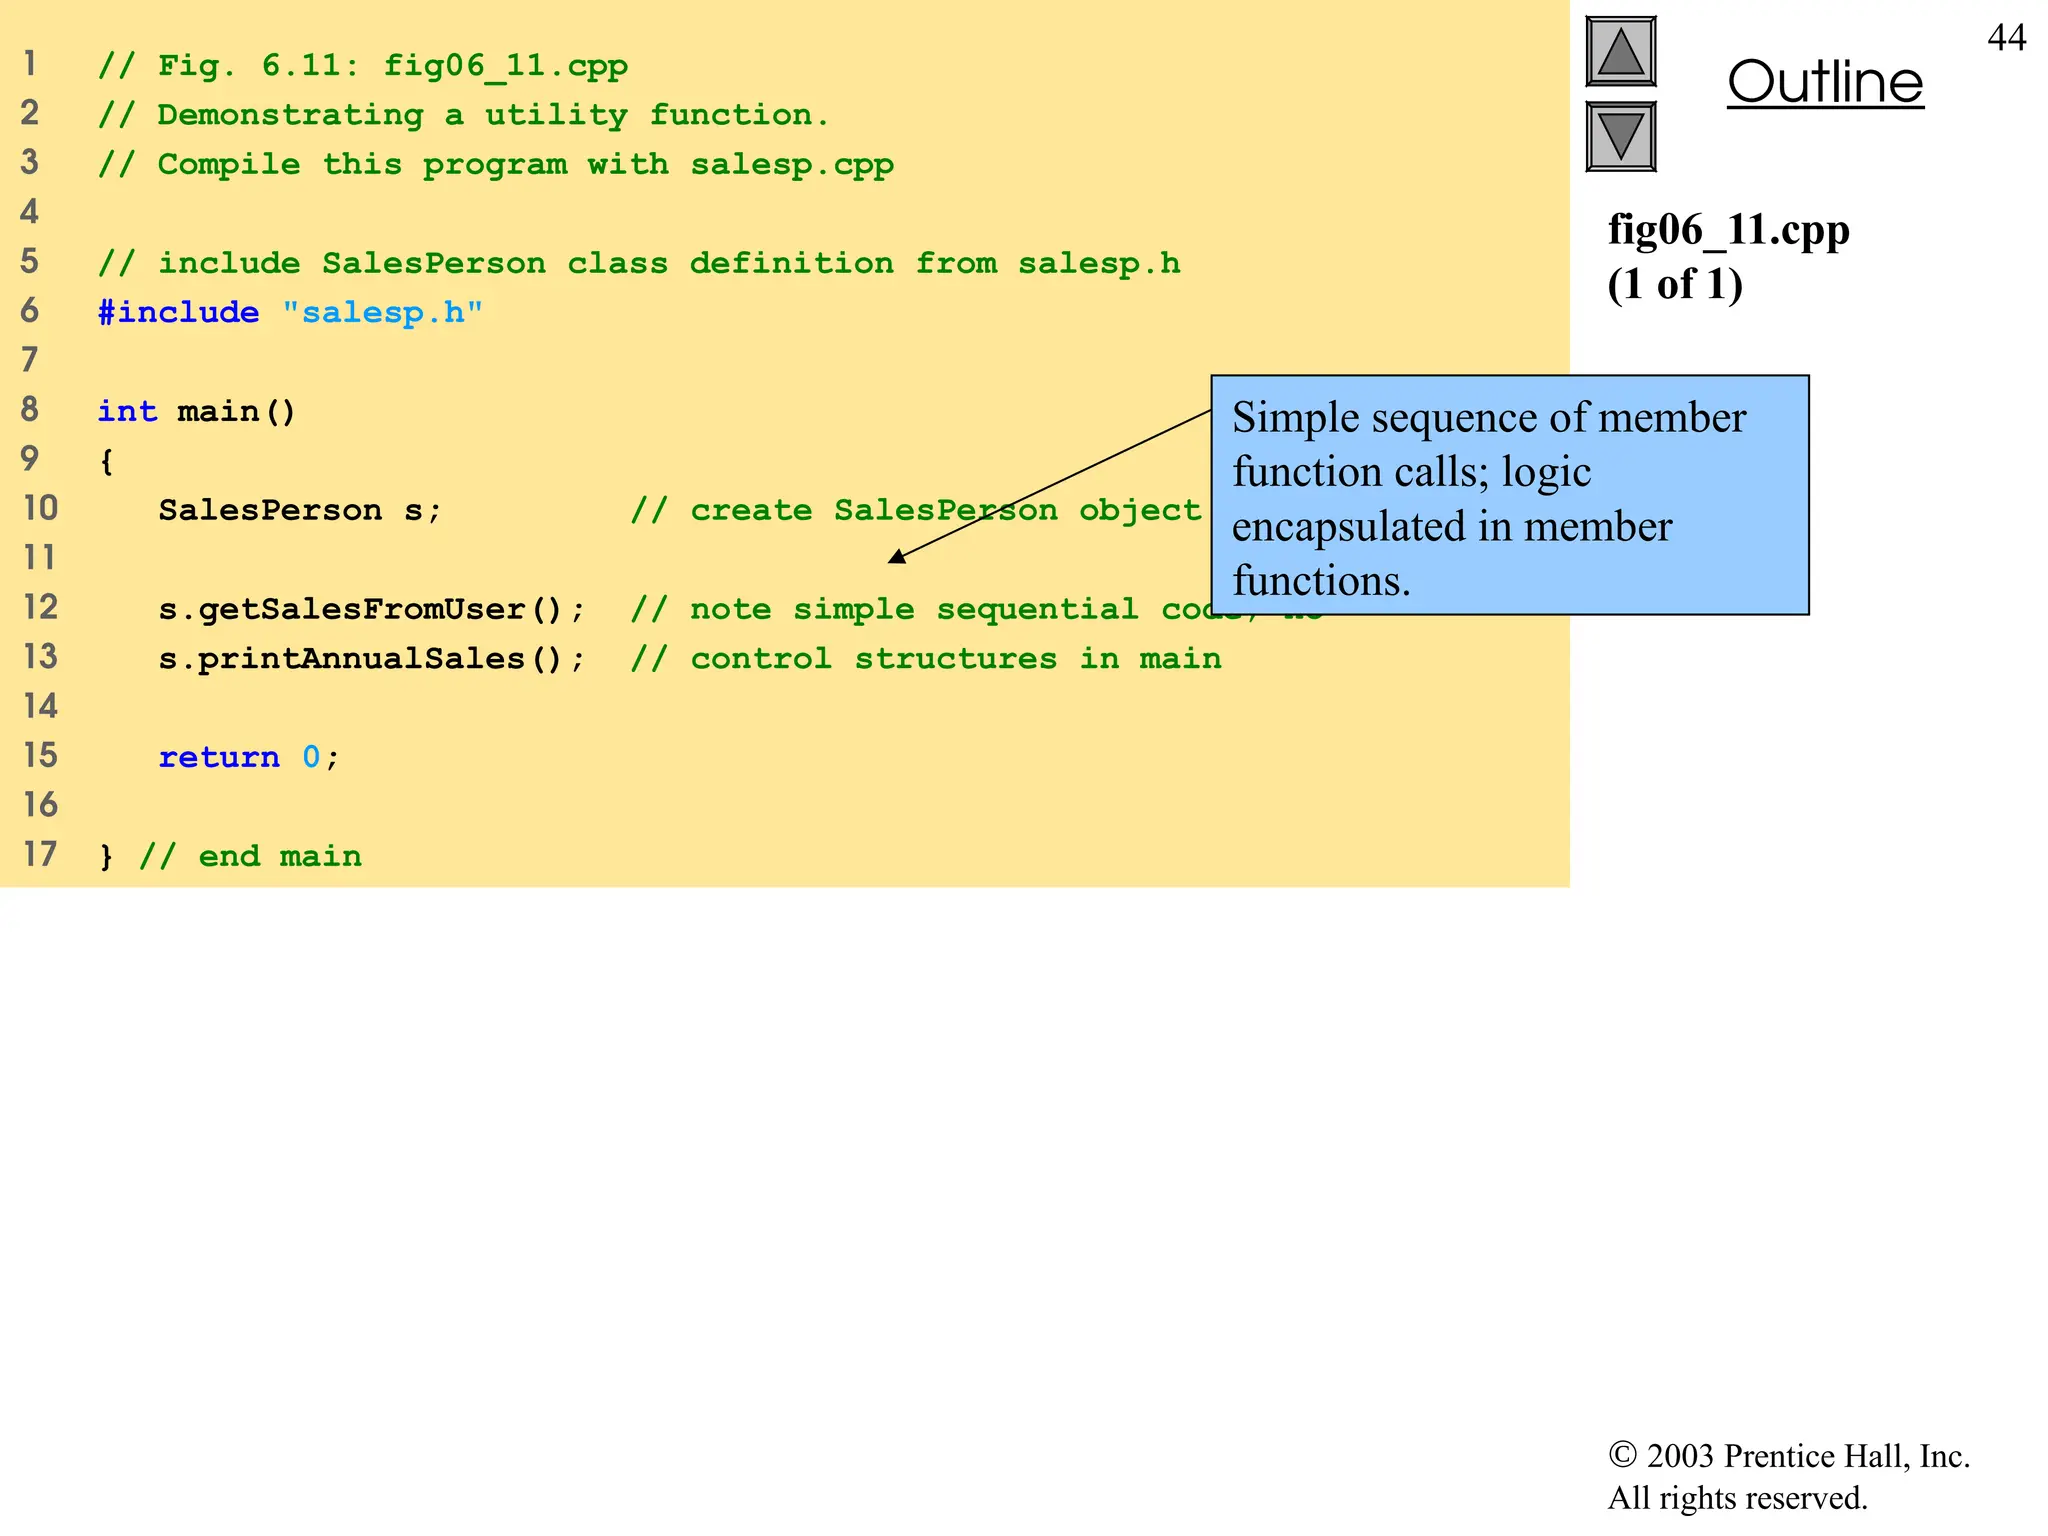Click the "salesp.h" string literal
Viewport: 2048px width, 1536px height.
382,313
